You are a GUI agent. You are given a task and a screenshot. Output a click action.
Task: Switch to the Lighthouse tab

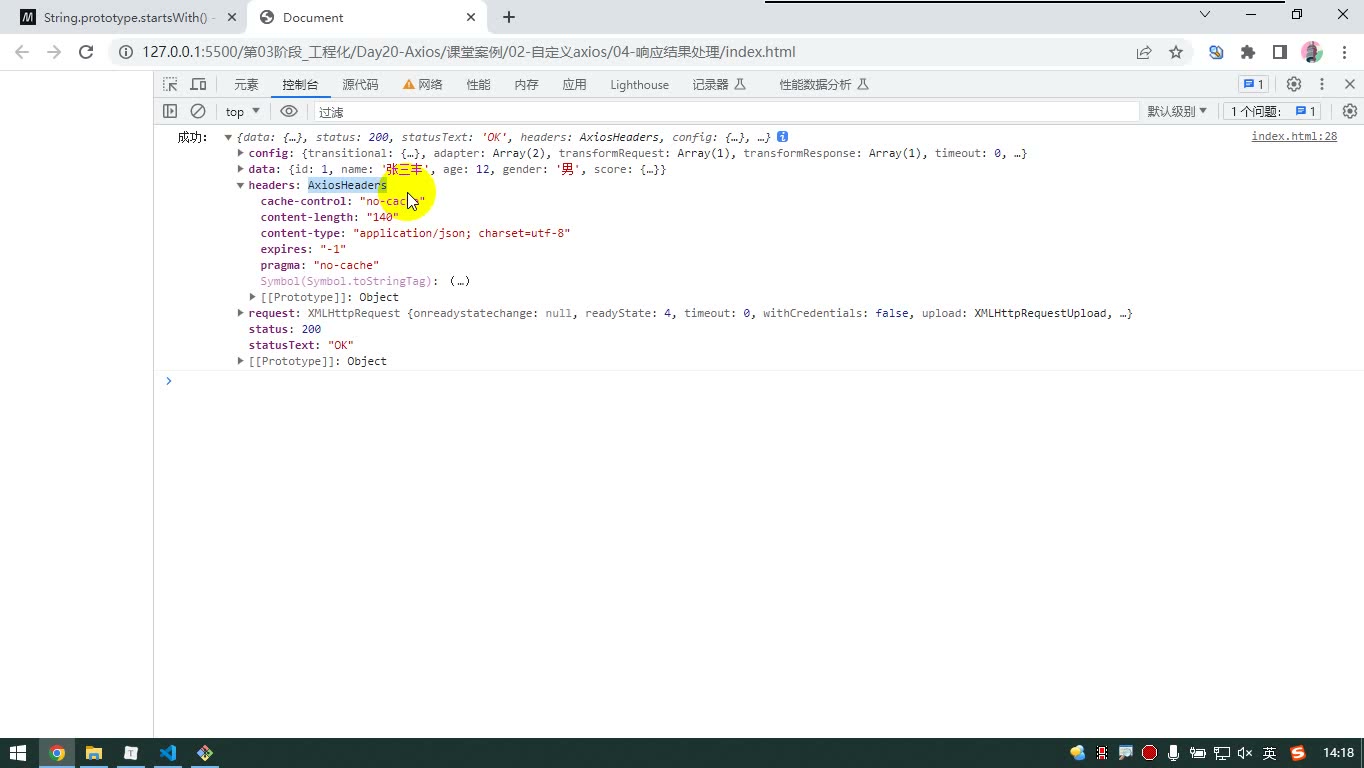pyautogui.click(x=639, y=84)
